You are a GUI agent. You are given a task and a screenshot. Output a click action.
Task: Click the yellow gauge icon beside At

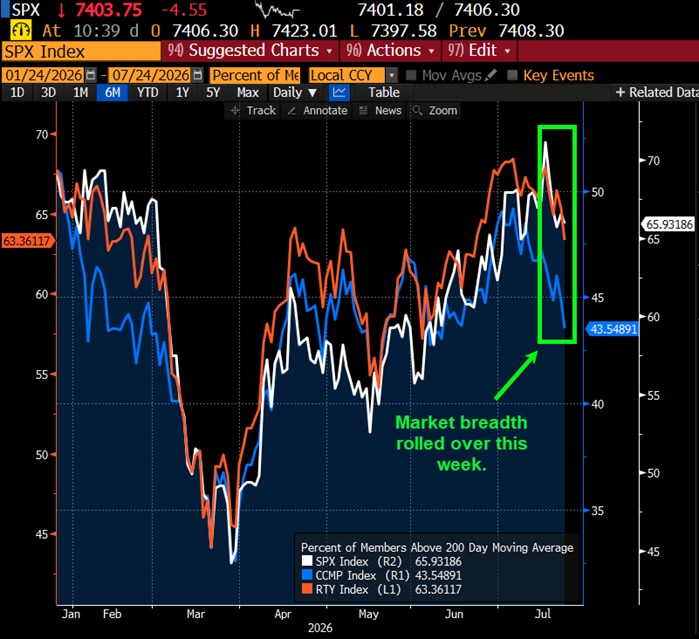click(x=21, y=31)
